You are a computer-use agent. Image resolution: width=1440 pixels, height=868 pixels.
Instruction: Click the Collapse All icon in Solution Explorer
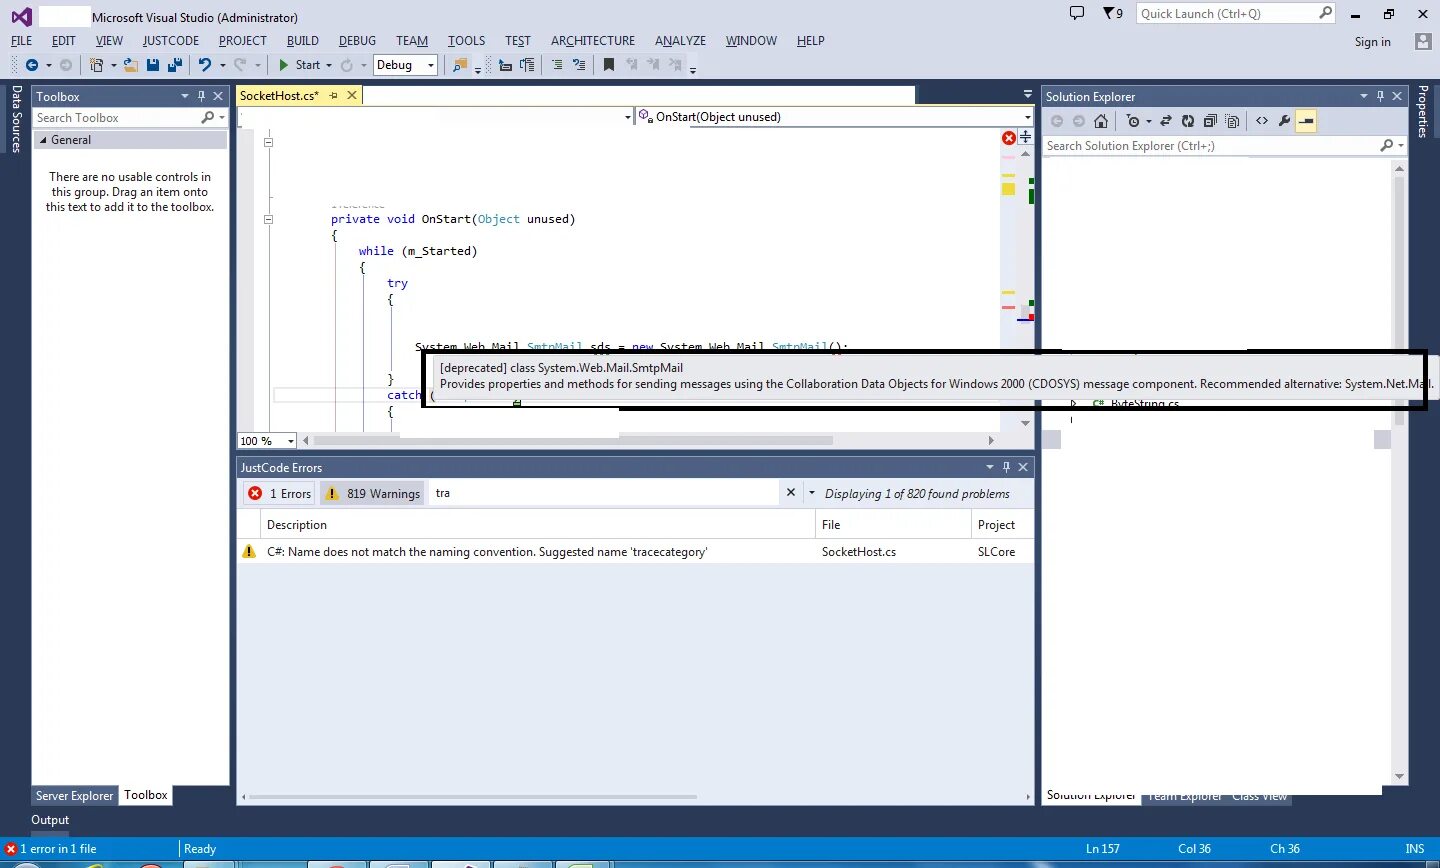1210,121
